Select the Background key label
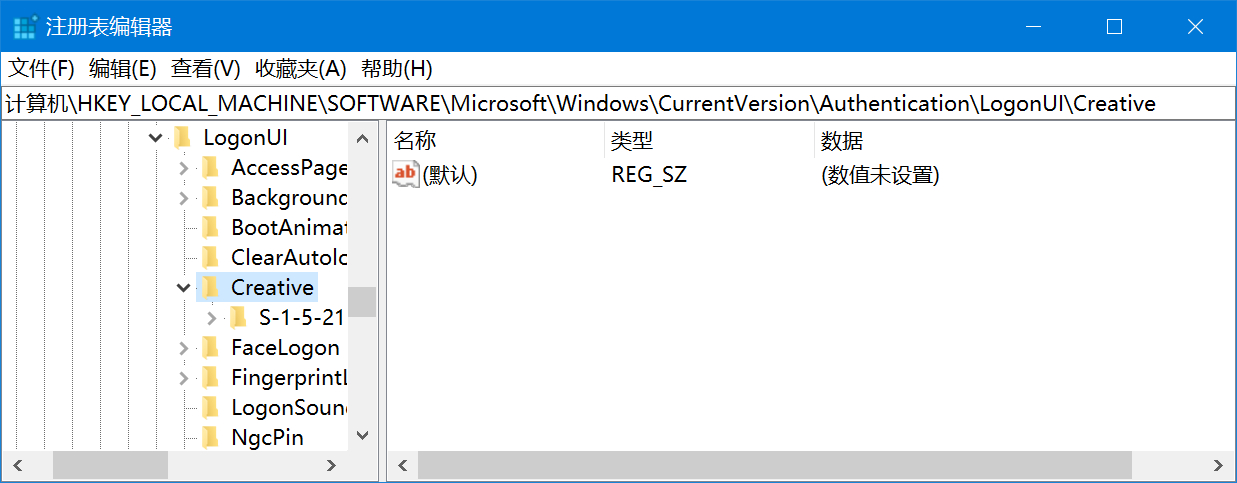 [x=289, y=198]
